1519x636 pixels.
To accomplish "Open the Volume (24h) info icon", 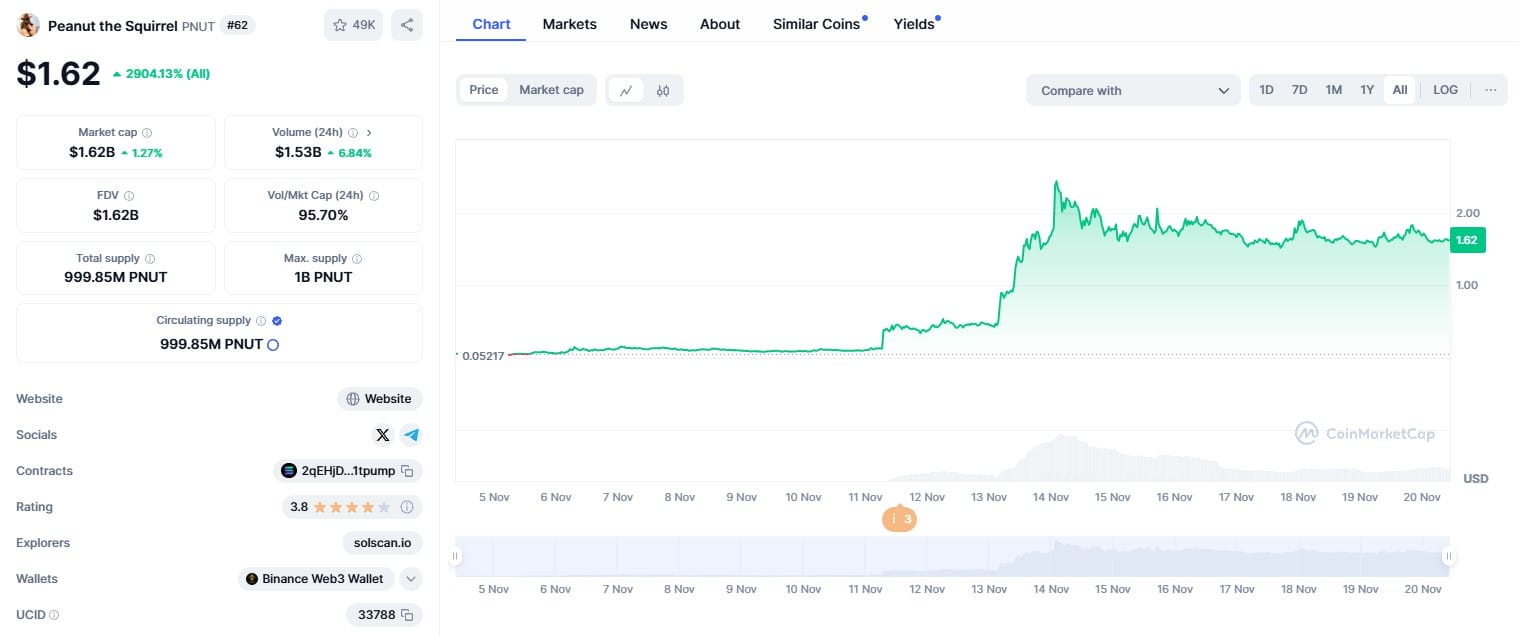I will [x=353, y=132].
